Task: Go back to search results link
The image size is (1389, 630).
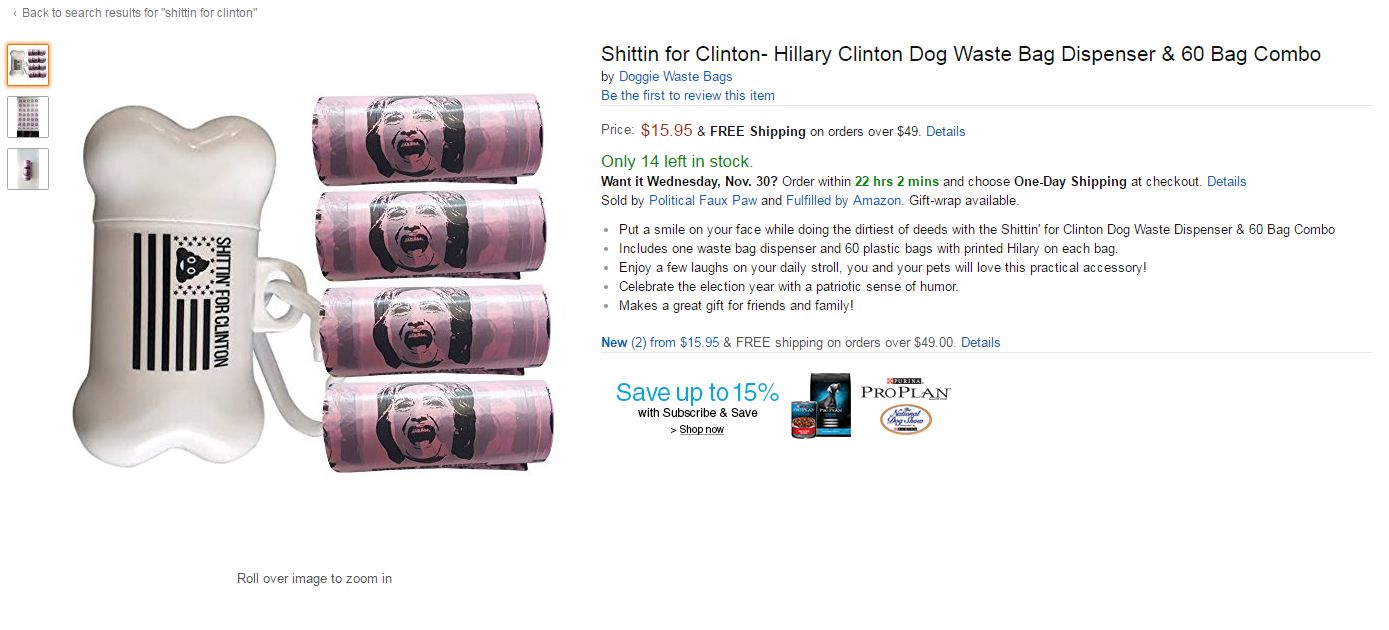Action: click(135, 13)
